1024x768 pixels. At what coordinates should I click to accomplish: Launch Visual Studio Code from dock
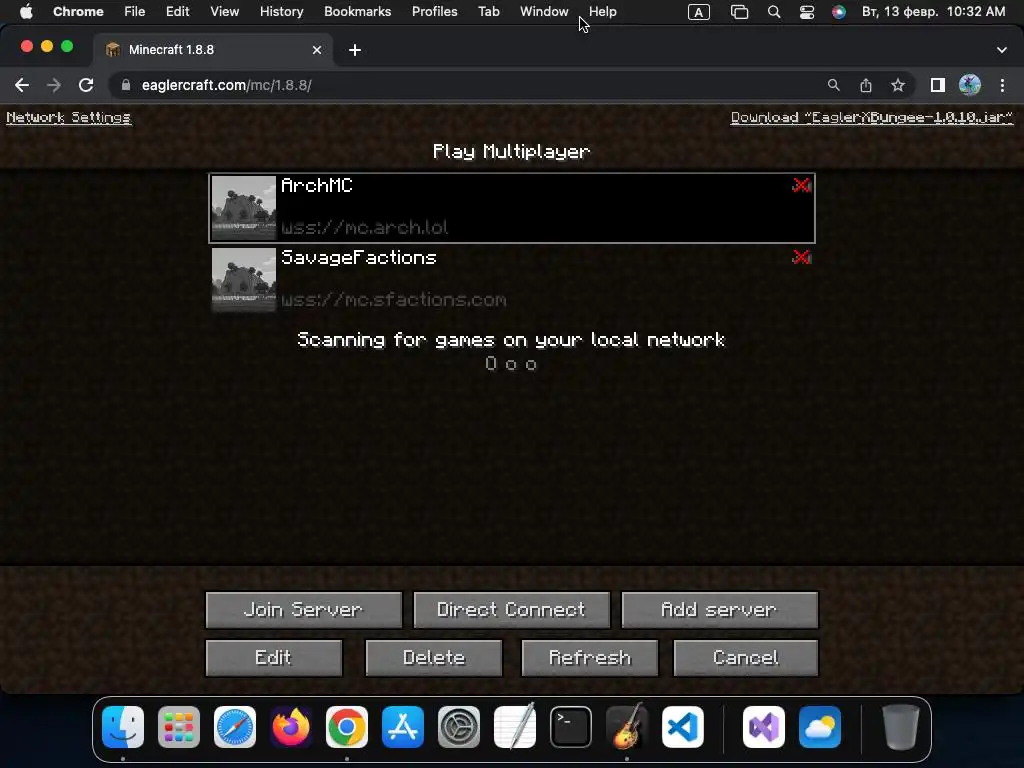click(x=683, y=727)
